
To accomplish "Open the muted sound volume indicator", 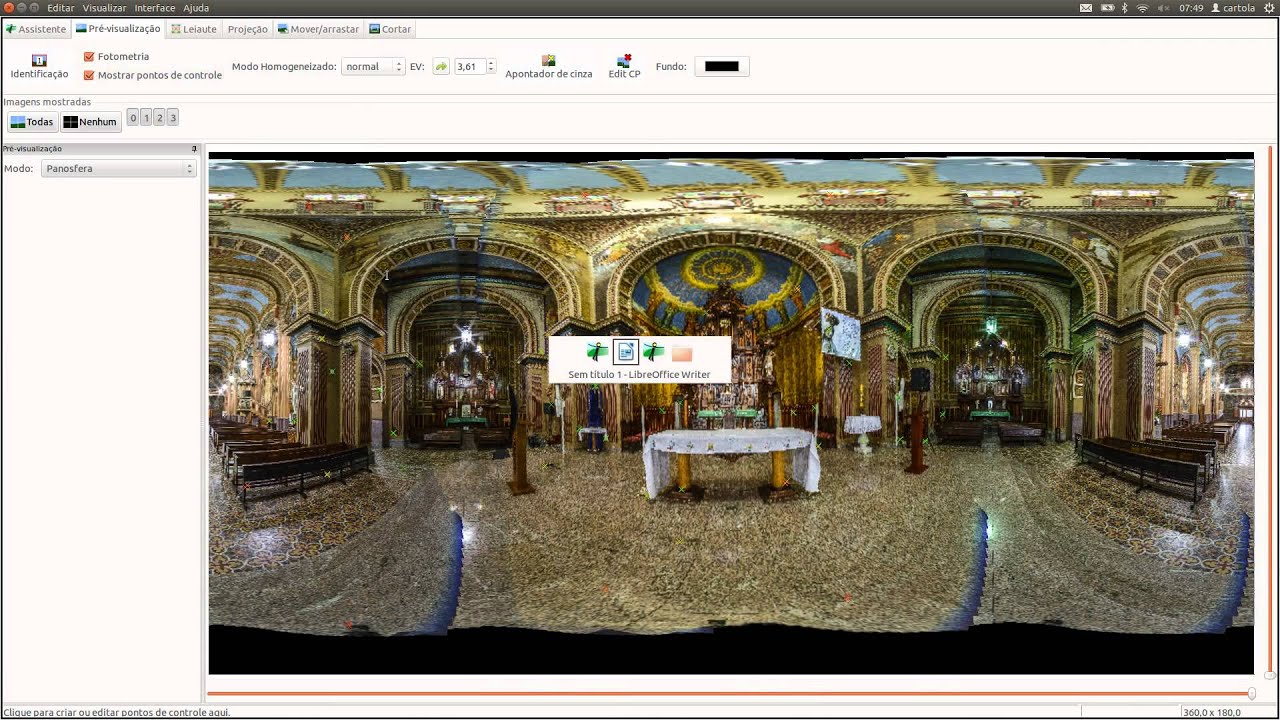I will [1164, 8].
